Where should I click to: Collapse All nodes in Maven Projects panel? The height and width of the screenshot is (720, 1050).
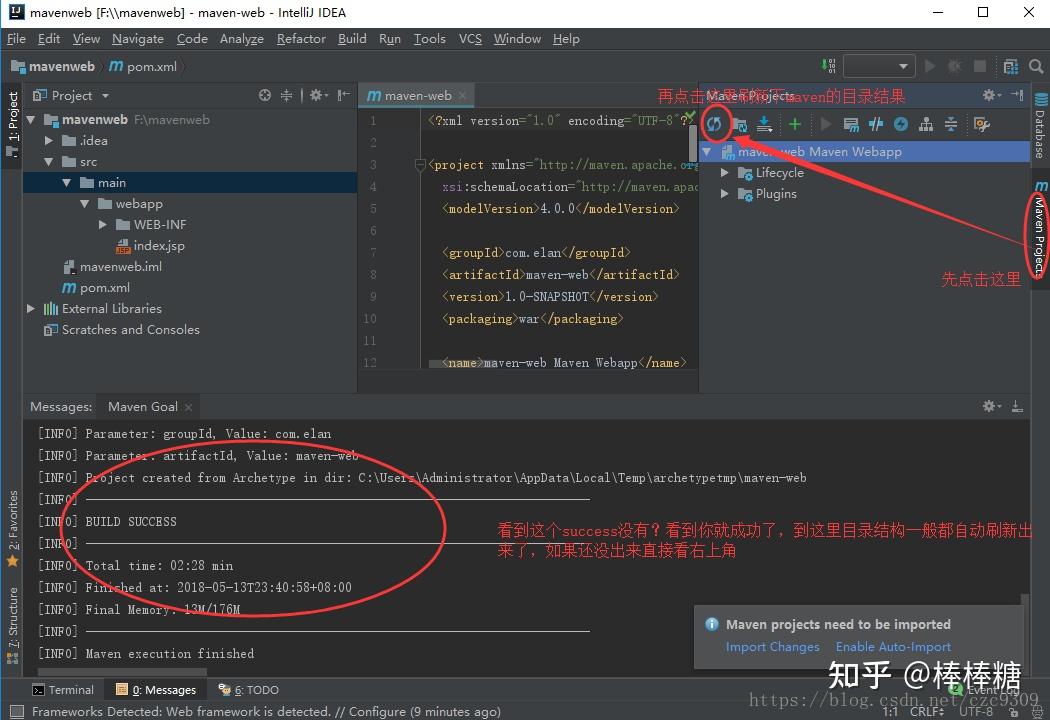[950, 124]
